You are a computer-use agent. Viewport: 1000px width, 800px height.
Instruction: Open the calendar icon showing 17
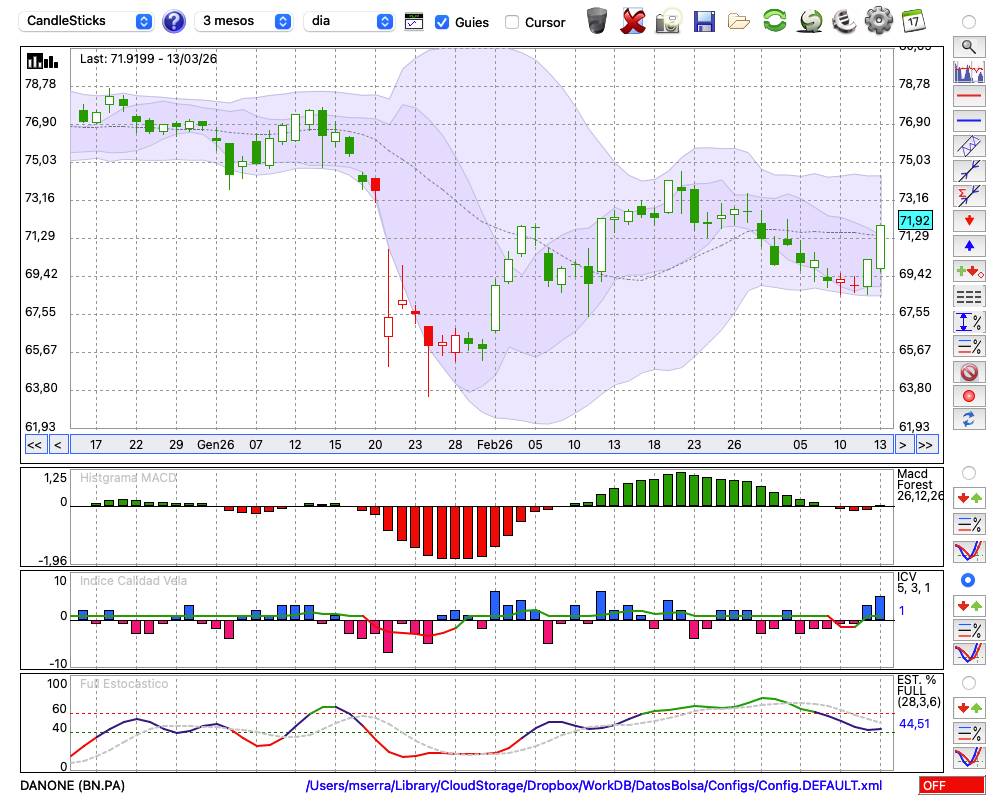click(x=913, y=20)
